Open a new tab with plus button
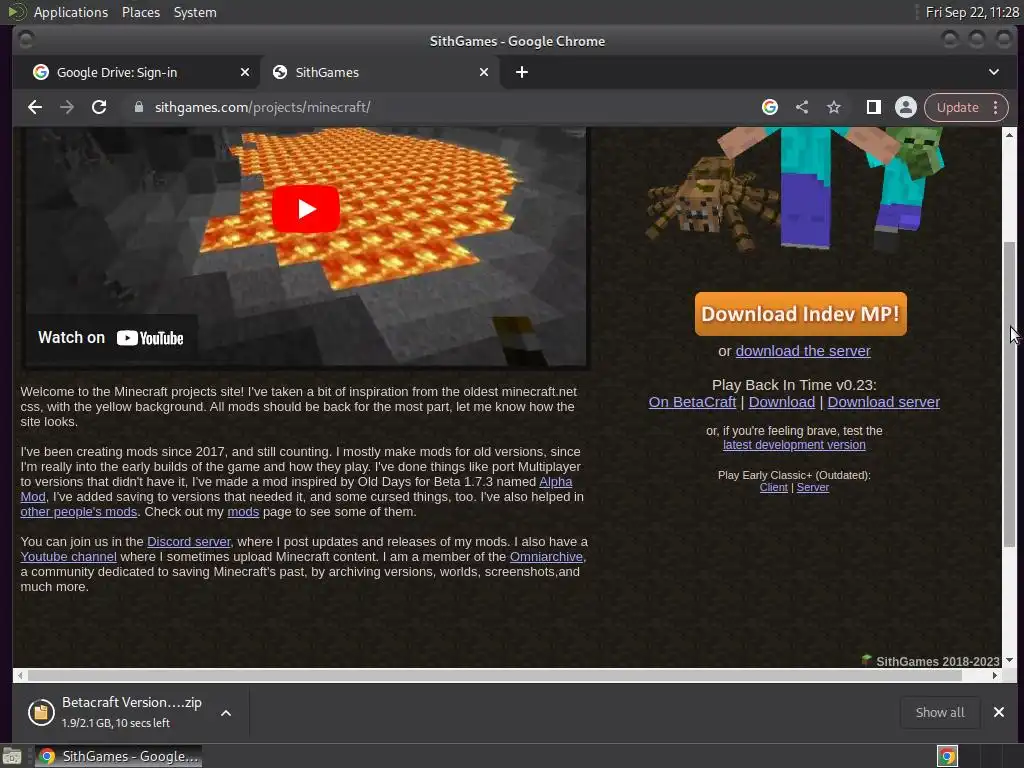This screenshot has width=1024, height=768. click(522, 72)
